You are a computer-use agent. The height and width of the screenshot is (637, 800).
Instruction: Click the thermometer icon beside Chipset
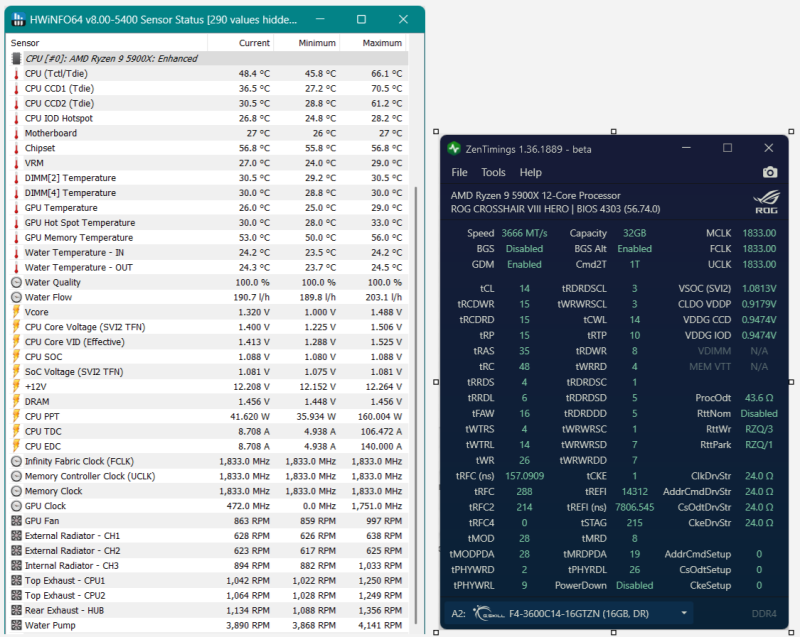click(16, 148)
